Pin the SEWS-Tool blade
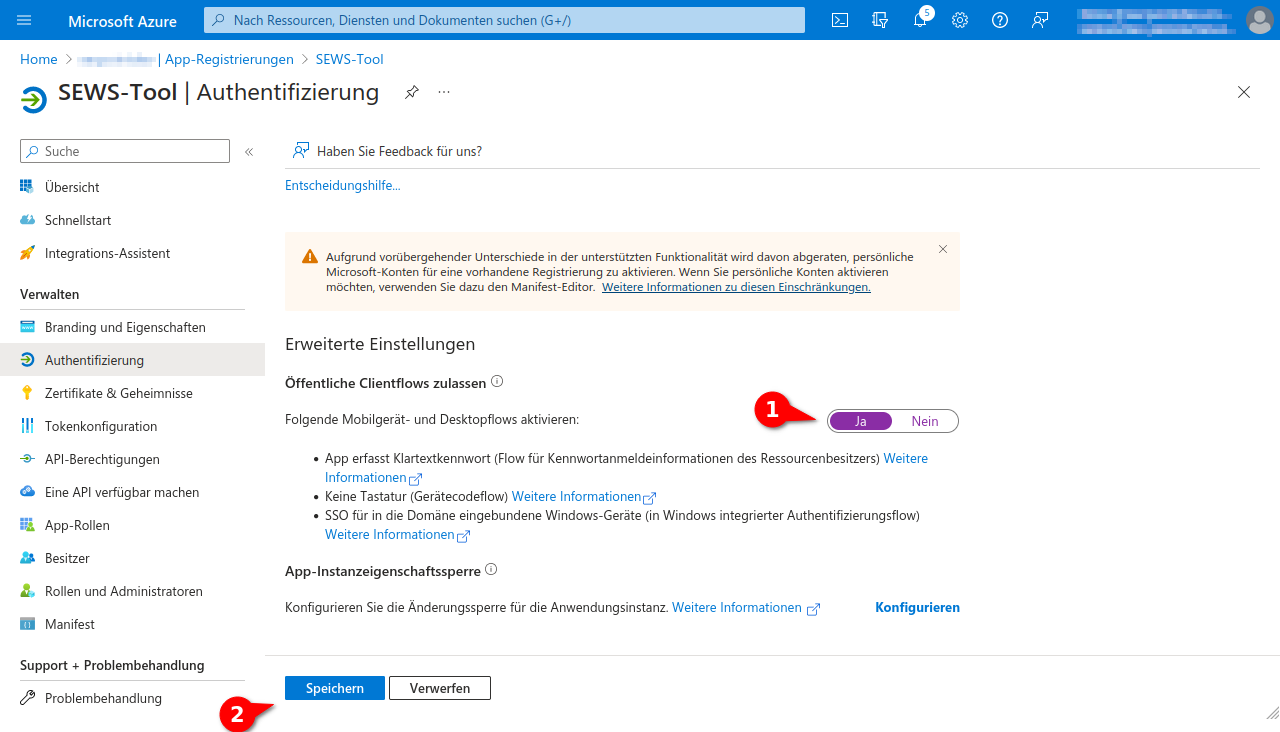 [411, 92]
